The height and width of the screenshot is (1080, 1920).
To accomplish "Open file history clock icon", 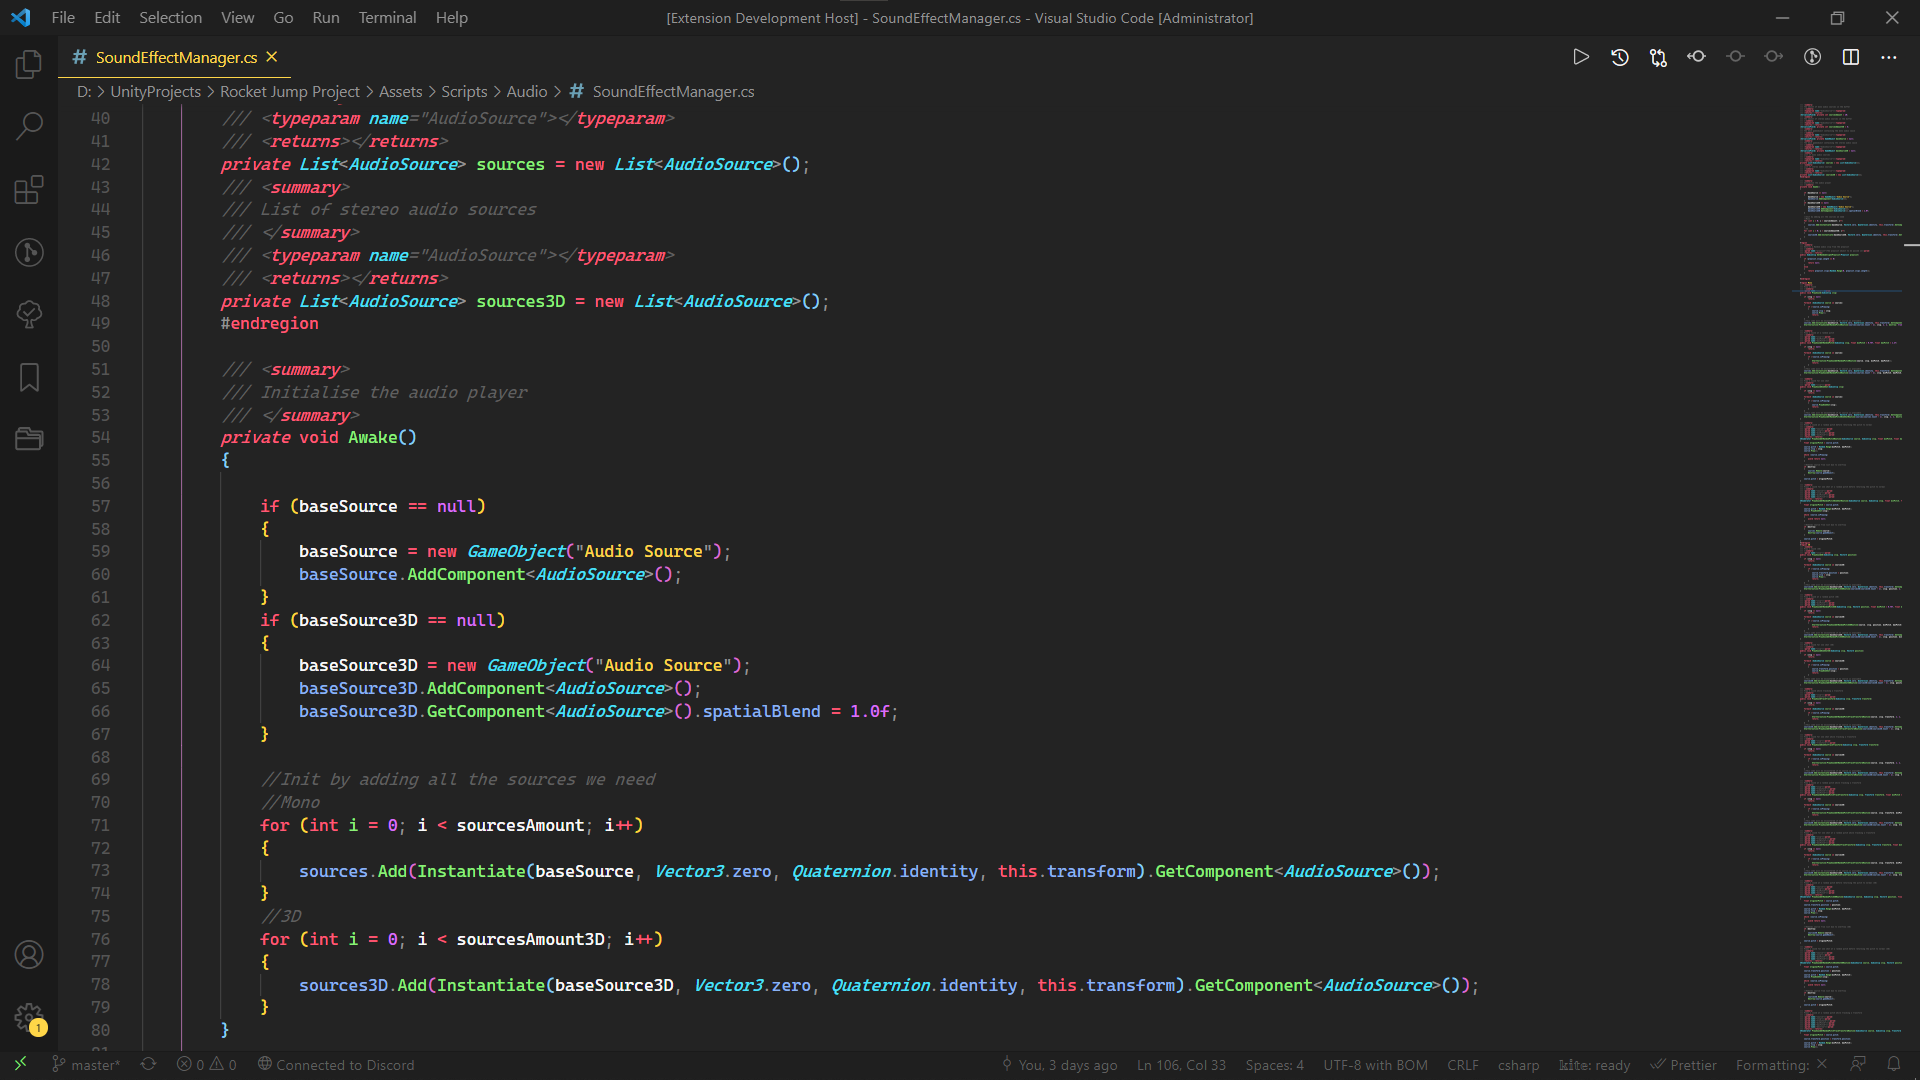I will 1620,57.
